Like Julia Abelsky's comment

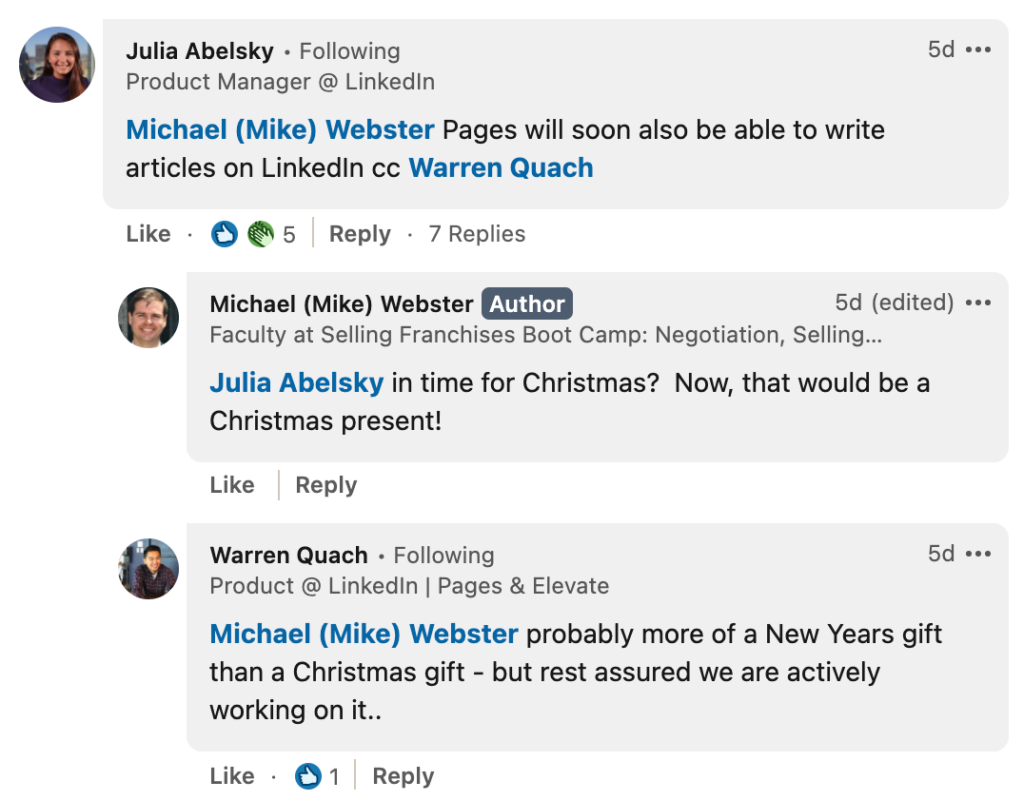point(148,234)
